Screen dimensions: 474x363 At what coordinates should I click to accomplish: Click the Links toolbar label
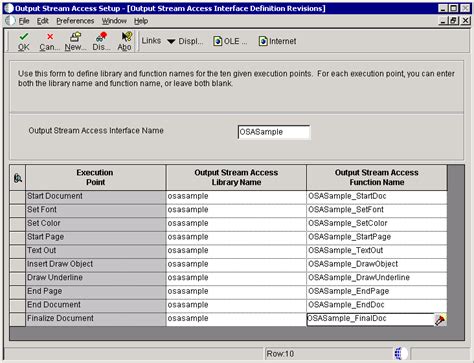coord(151,41)
